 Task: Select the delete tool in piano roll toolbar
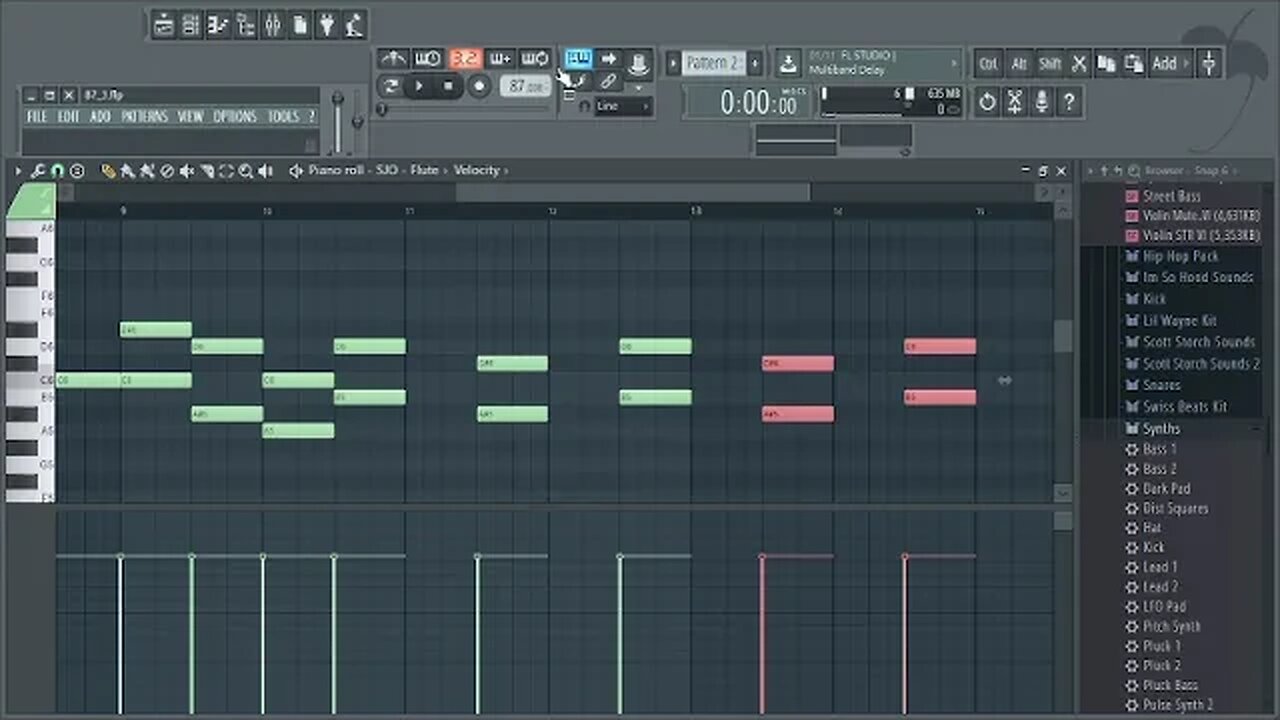pos(166,171)
